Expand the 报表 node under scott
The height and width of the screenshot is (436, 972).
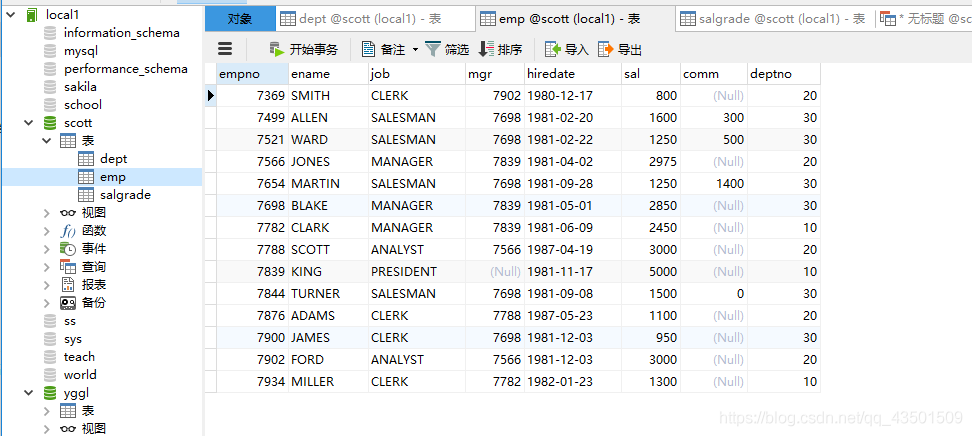[x=46, y=285]
